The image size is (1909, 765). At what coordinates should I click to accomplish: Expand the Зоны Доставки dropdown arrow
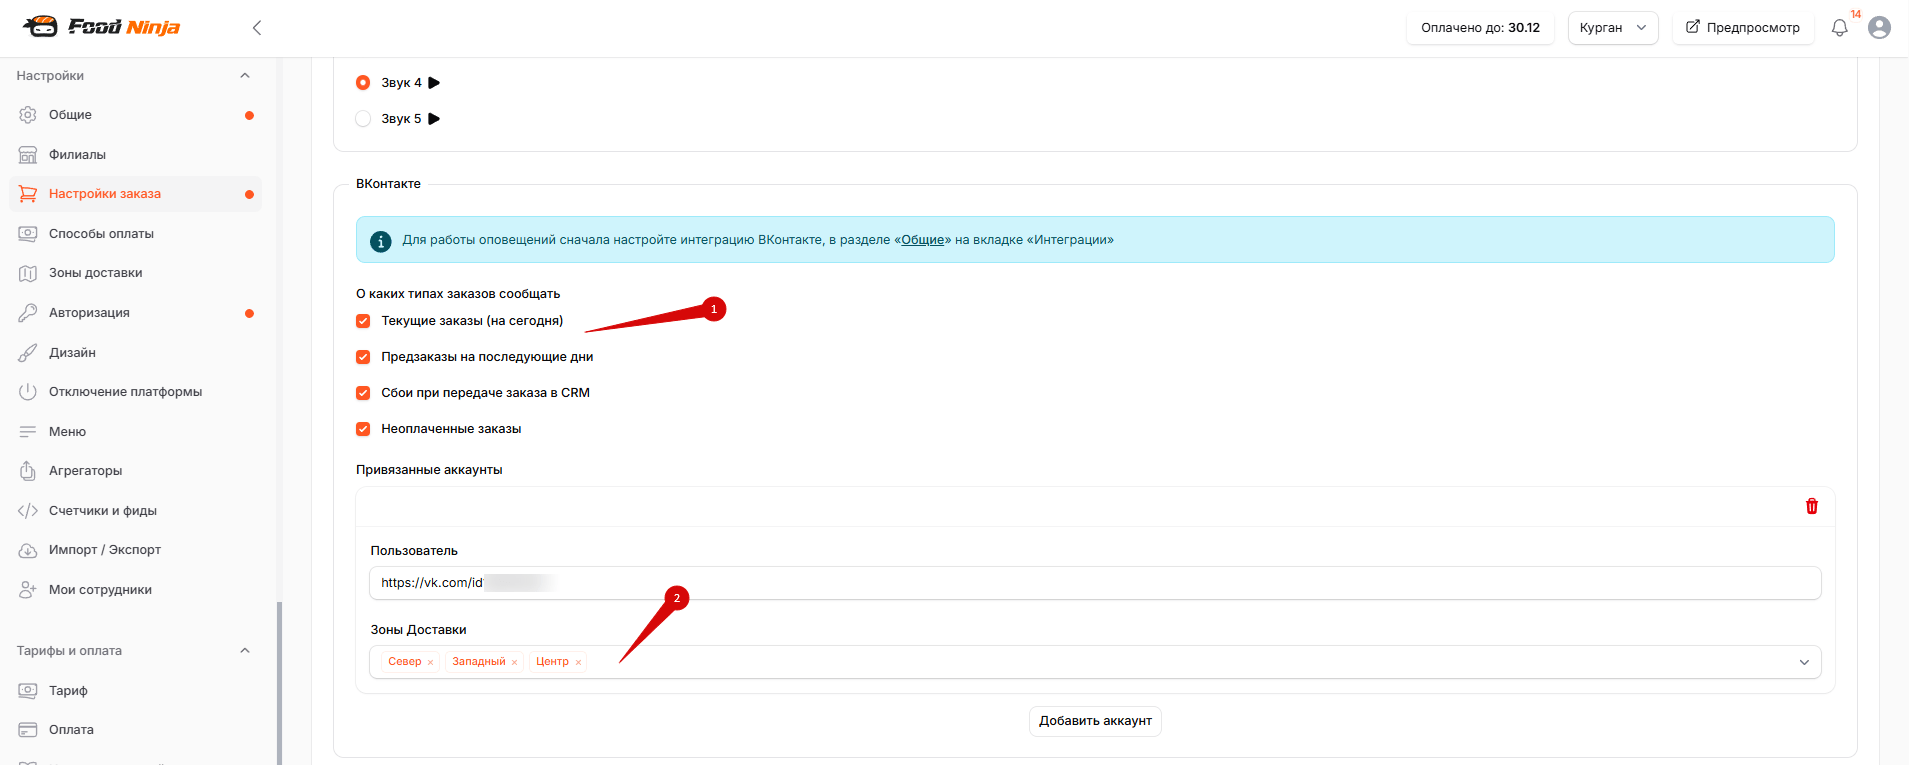[1804, 662]
